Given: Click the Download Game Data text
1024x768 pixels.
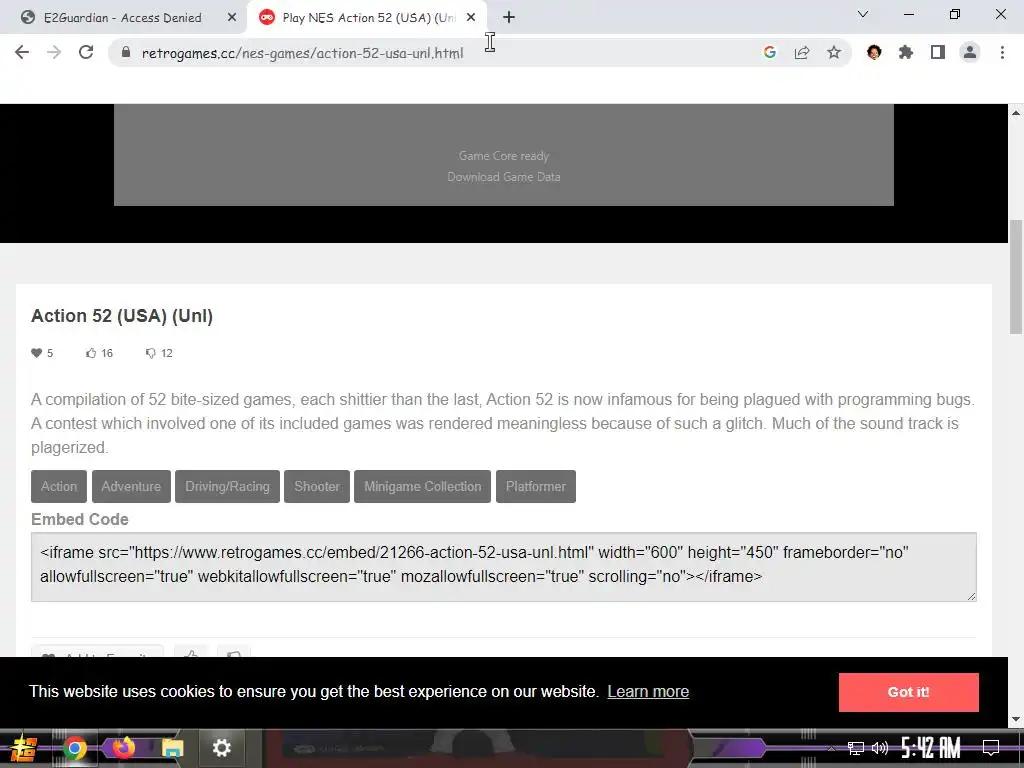Looking at the screenshot, I should [504, 177].
